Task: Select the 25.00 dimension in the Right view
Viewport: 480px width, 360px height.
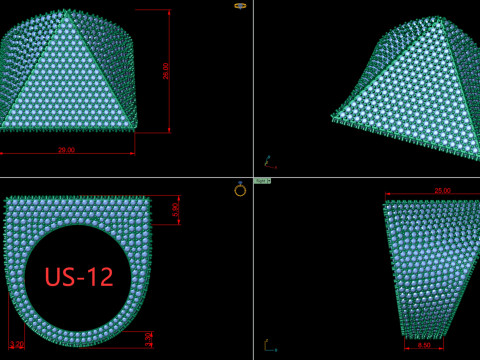Action: coord(442,191)
